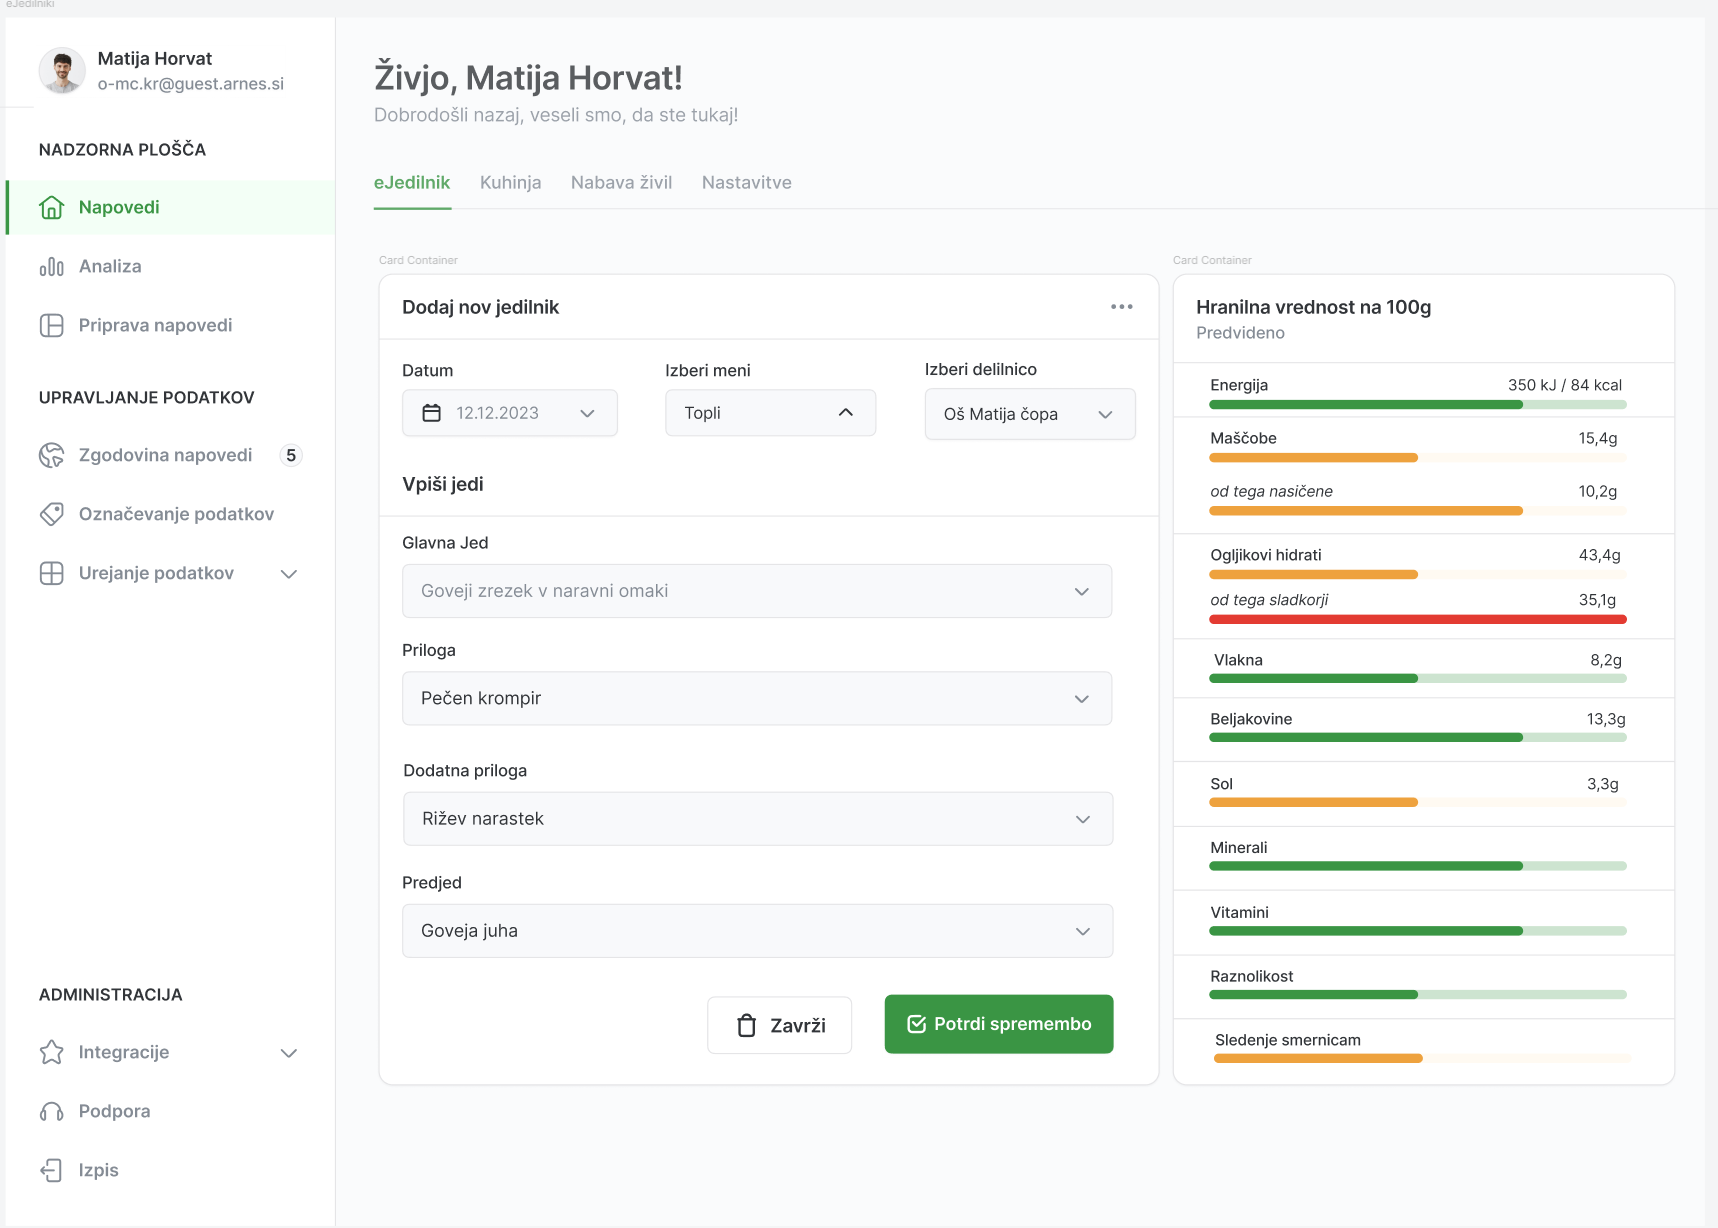This screenshot has width=1718, height=1228.
Task: Click the home icon next to Napovedi
Action: 51,208
